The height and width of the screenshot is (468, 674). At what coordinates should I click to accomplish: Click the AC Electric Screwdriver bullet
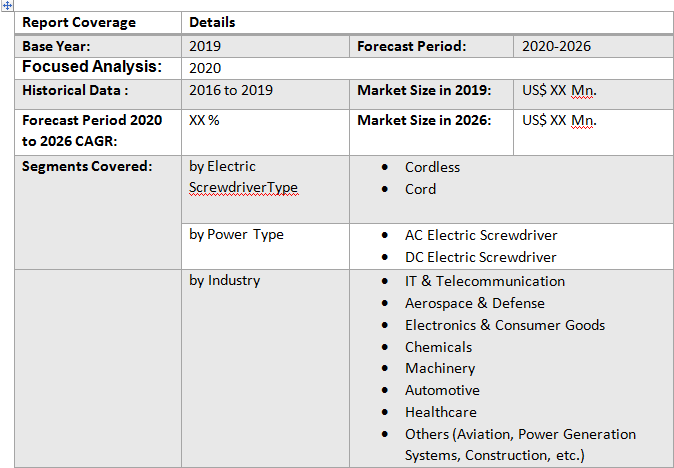tap(480, 235)
